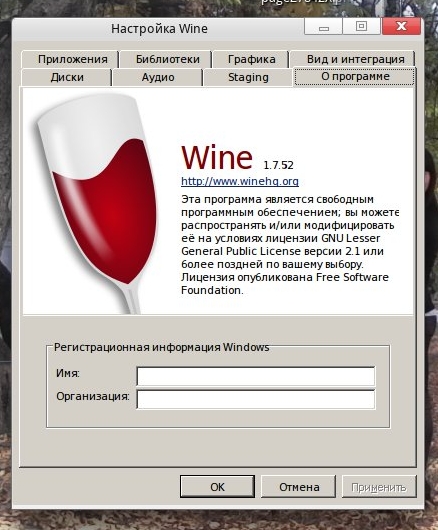Click the Wine glass logo image
This screenshot has width=438, height=530.
point(96,203)
